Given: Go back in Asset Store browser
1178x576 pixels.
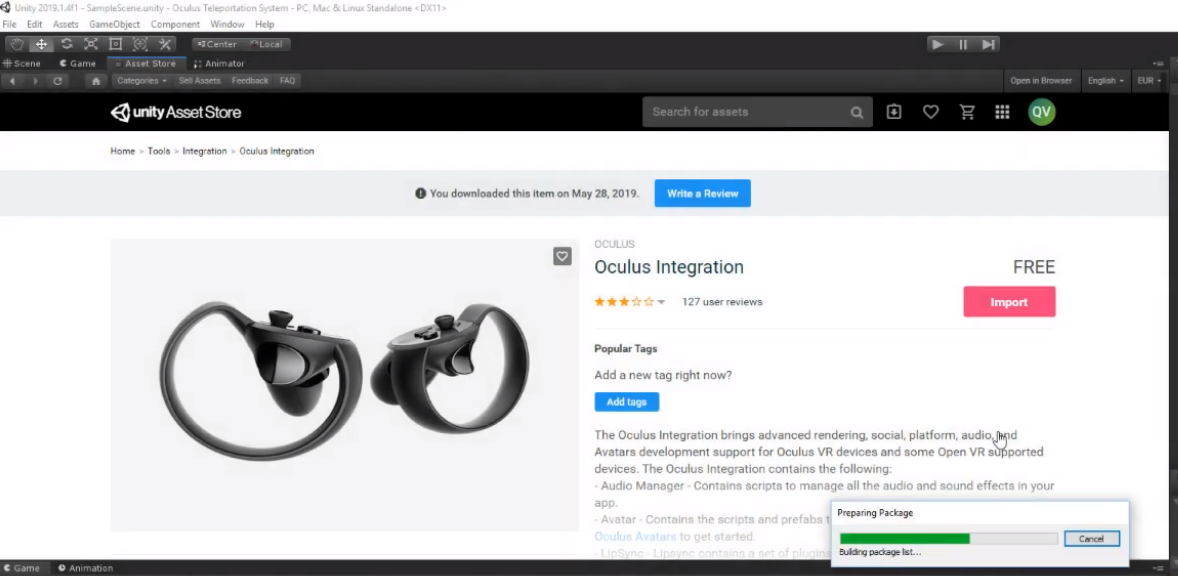Looking at the screenshot, I should (13, 80).
